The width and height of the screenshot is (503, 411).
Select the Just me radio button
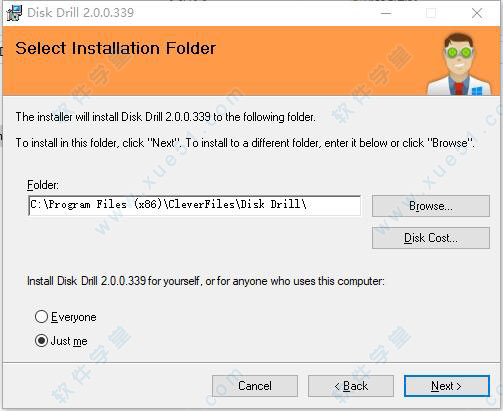click(x=41, y=341)
